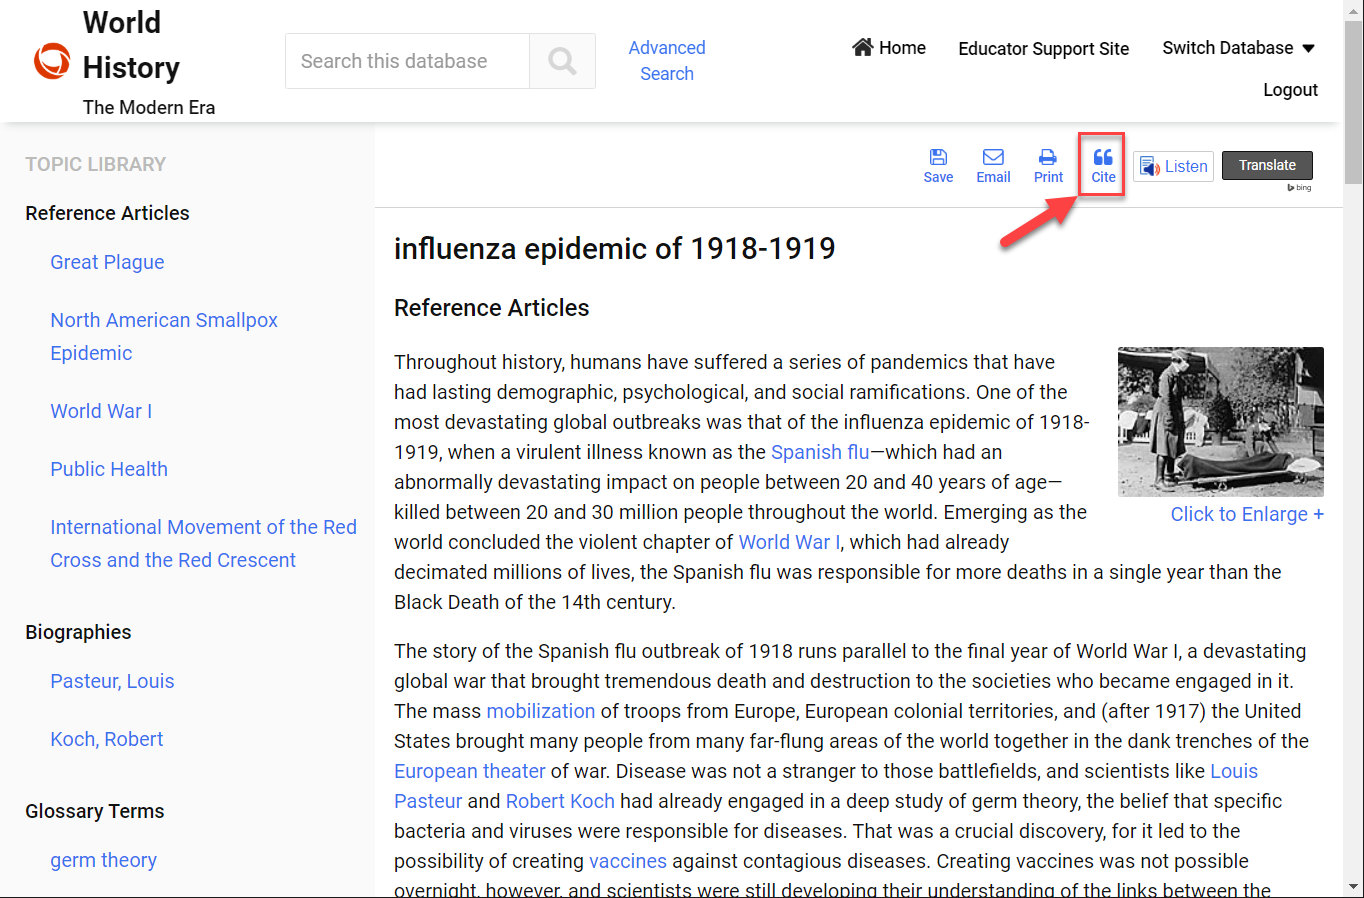Open the Translate language menu

1266,165
